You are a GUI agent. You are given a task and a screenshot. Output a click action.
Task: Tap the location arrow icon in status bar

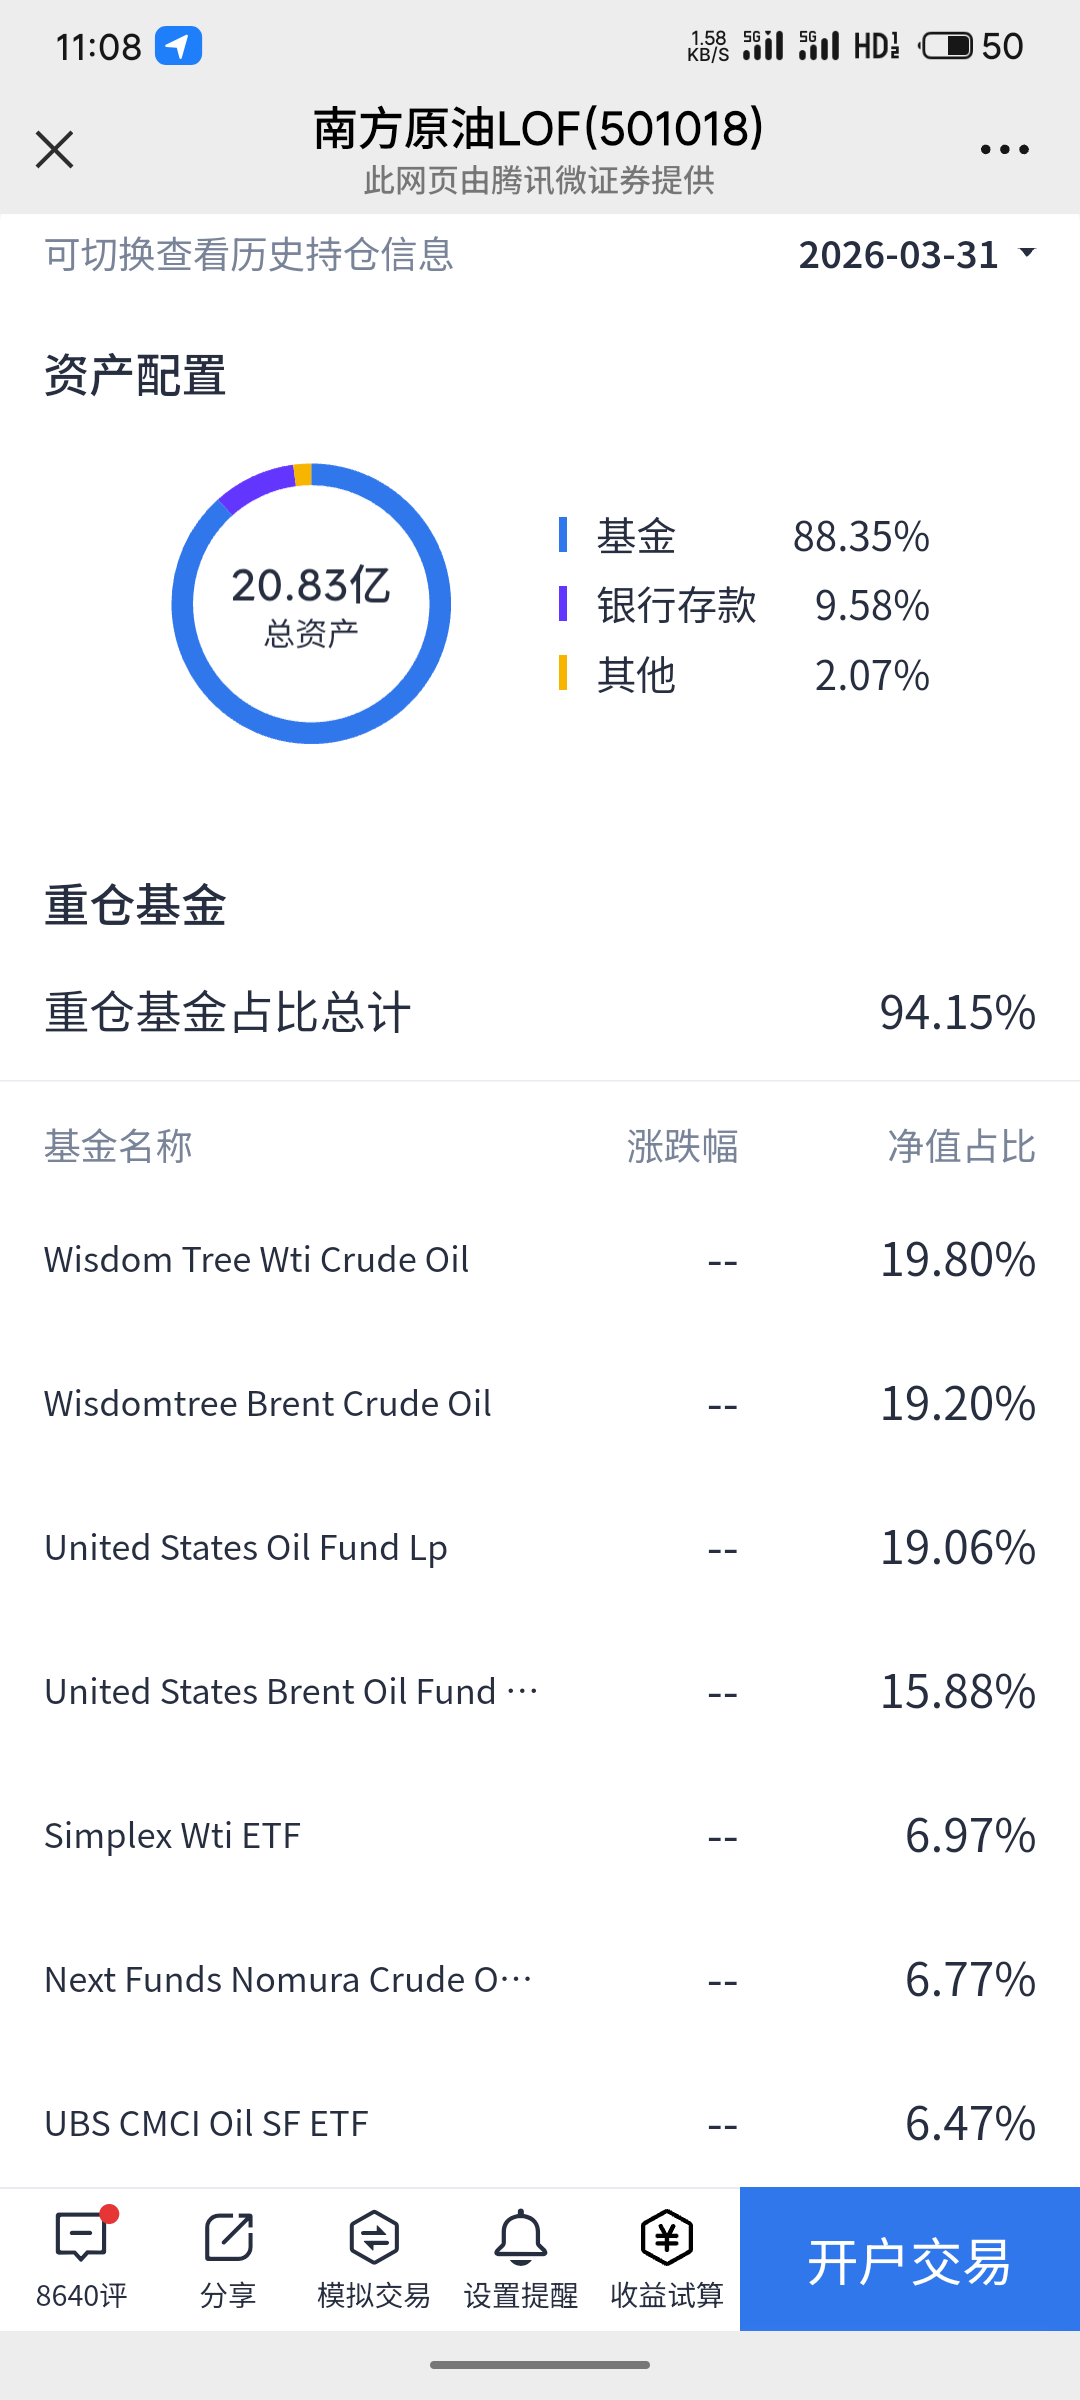[x=178, y=46]
